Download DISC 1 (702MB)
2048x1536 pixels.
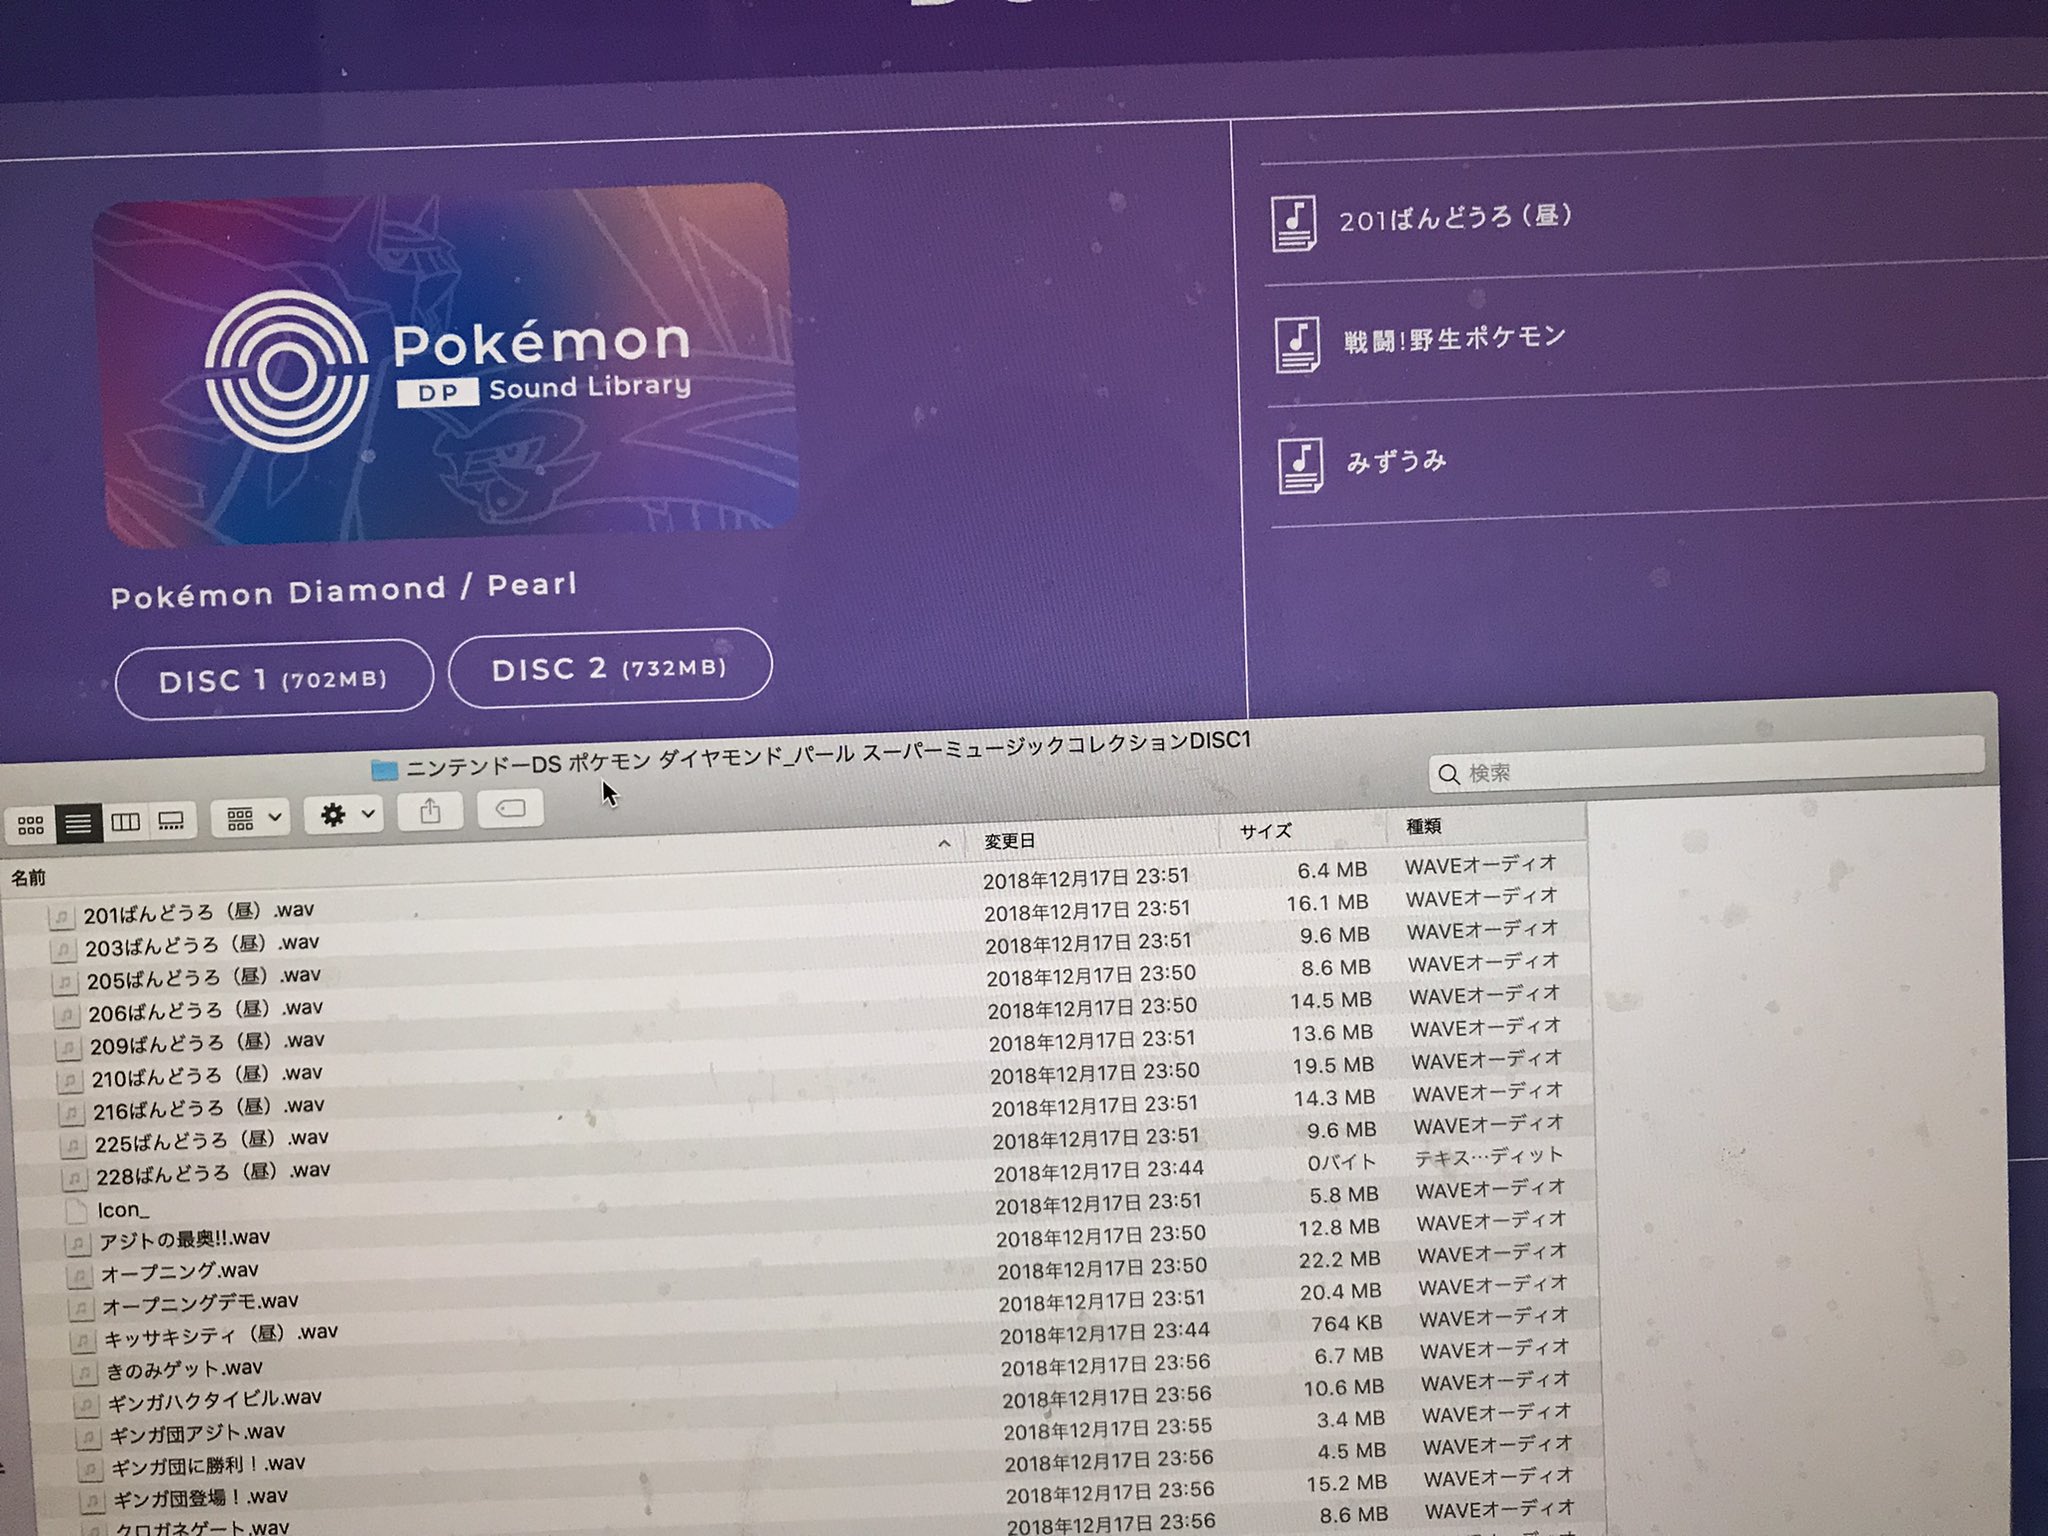tap(274, 679)
